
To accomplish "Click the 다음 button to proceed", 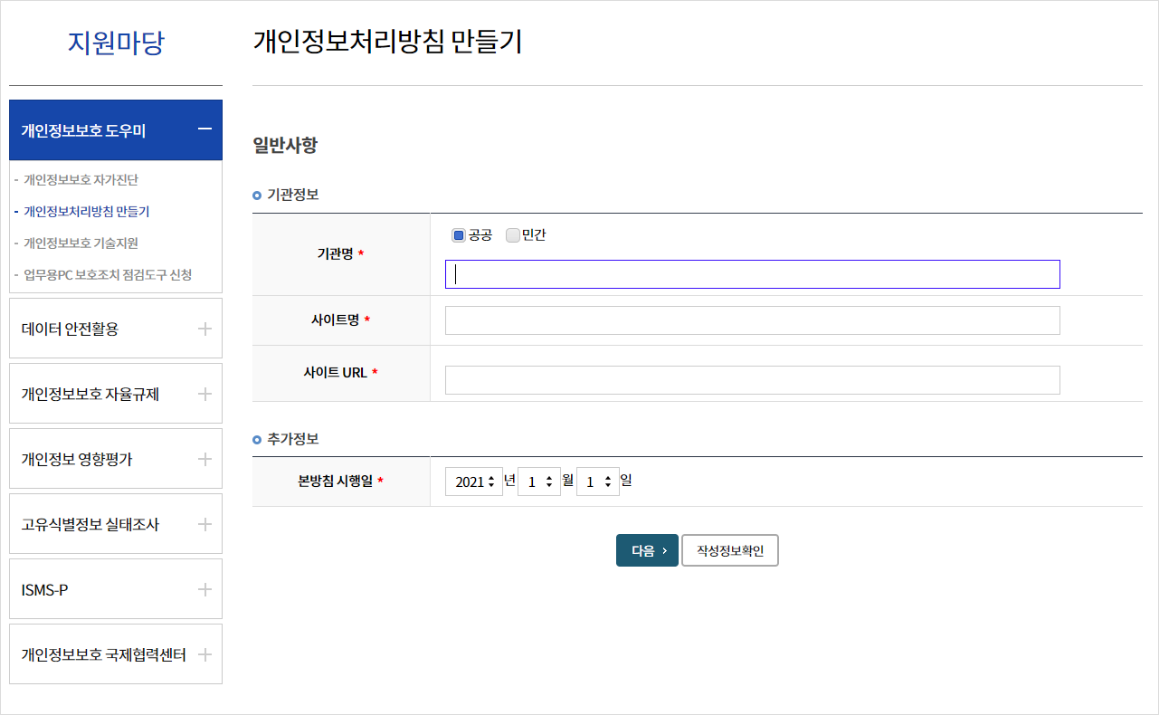I will click(x=647, y=551).
